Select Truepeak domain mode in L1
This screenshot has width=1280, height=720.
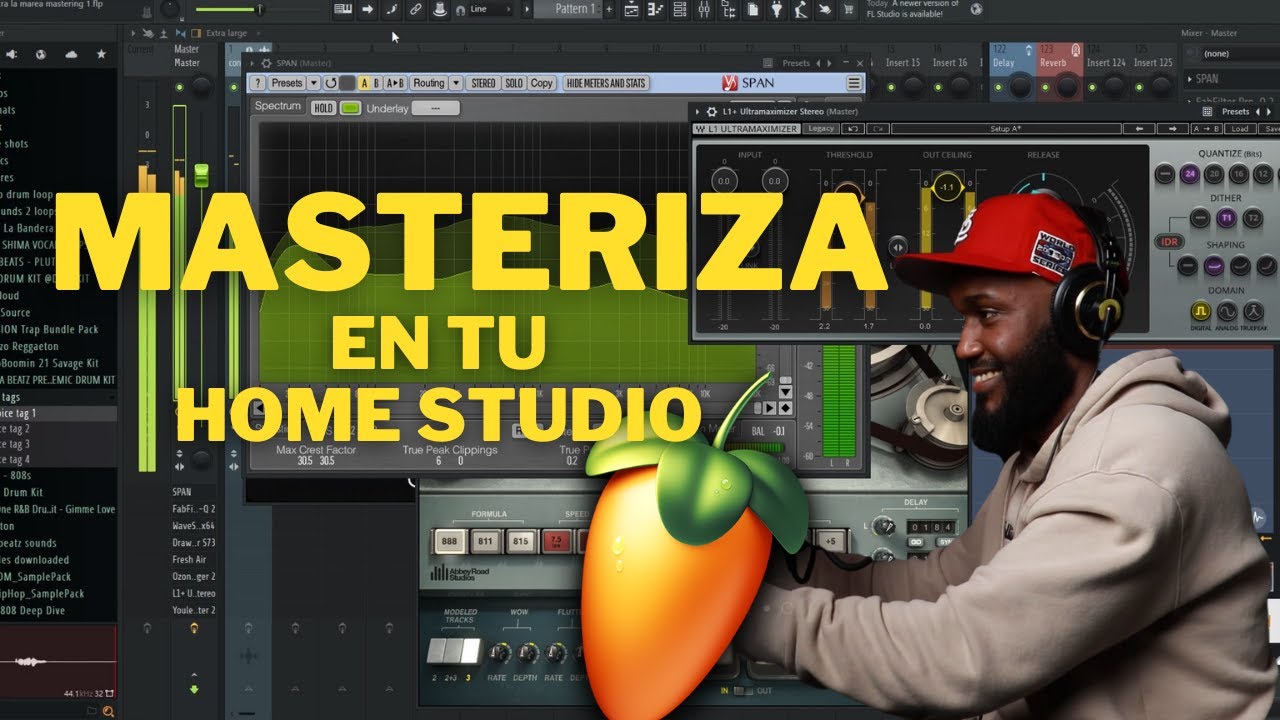point(1254,312)
